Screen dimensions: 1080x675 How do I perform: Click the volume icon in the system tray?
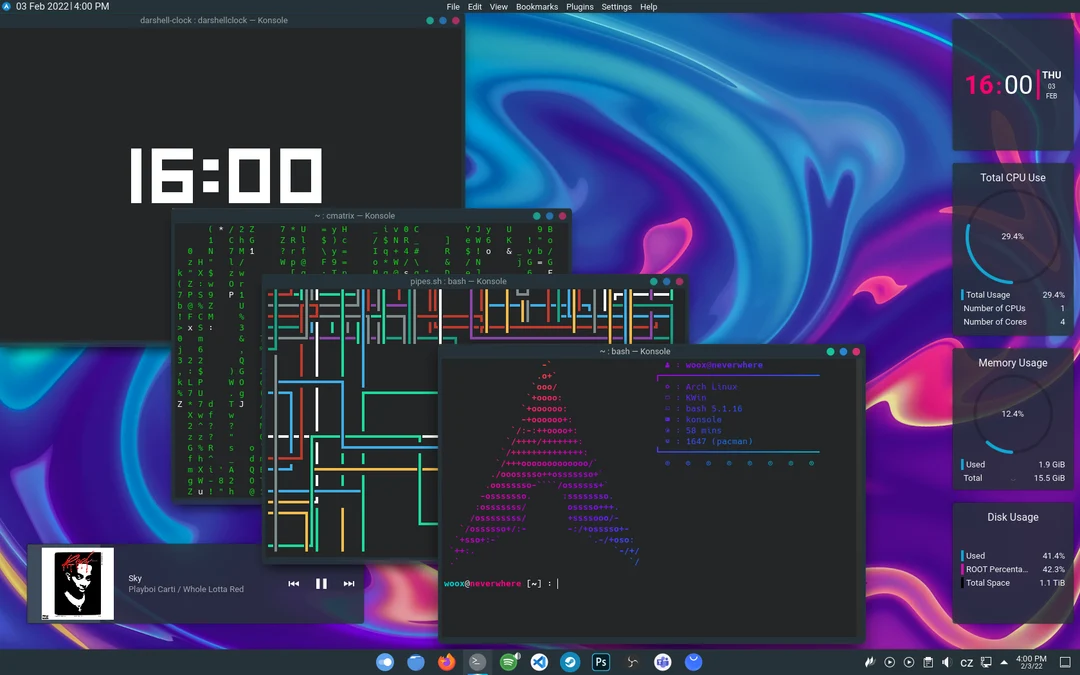click(x=946, y=662)
